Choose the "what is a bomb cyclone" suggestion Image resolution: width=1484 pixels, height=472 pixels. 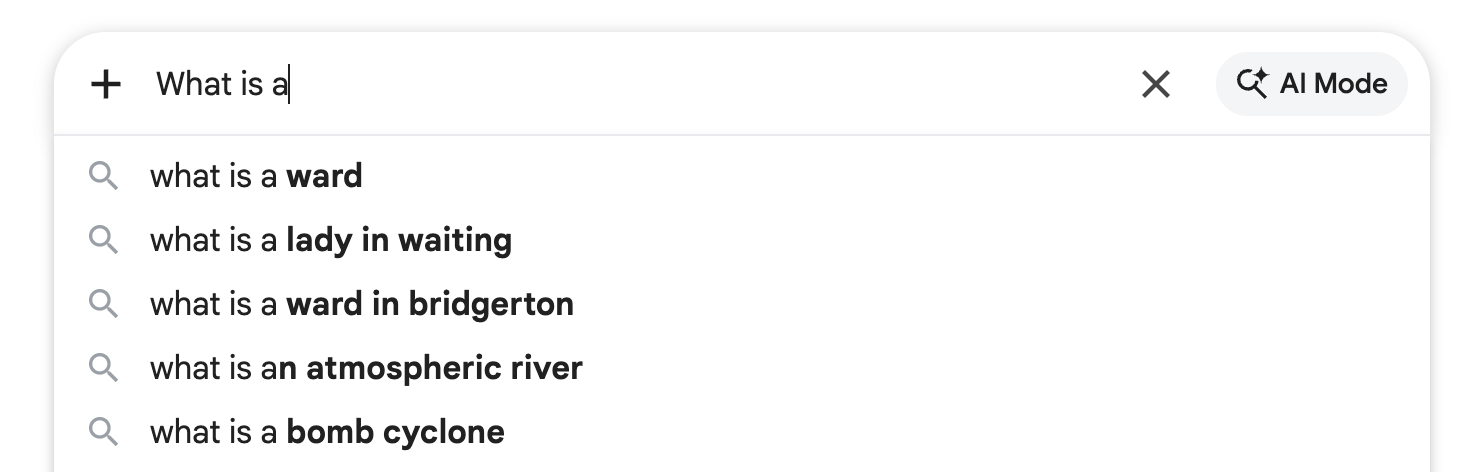(x=327, y=432)
